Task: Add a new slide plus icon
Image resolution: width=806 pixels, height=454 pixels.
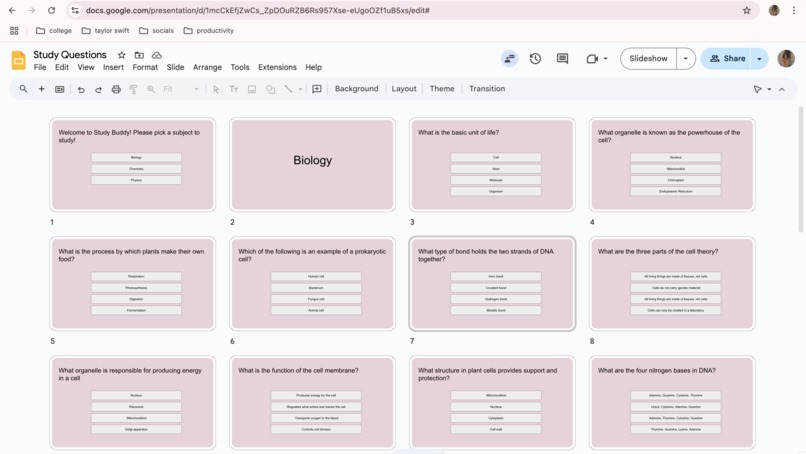Action: click(41, 89)
